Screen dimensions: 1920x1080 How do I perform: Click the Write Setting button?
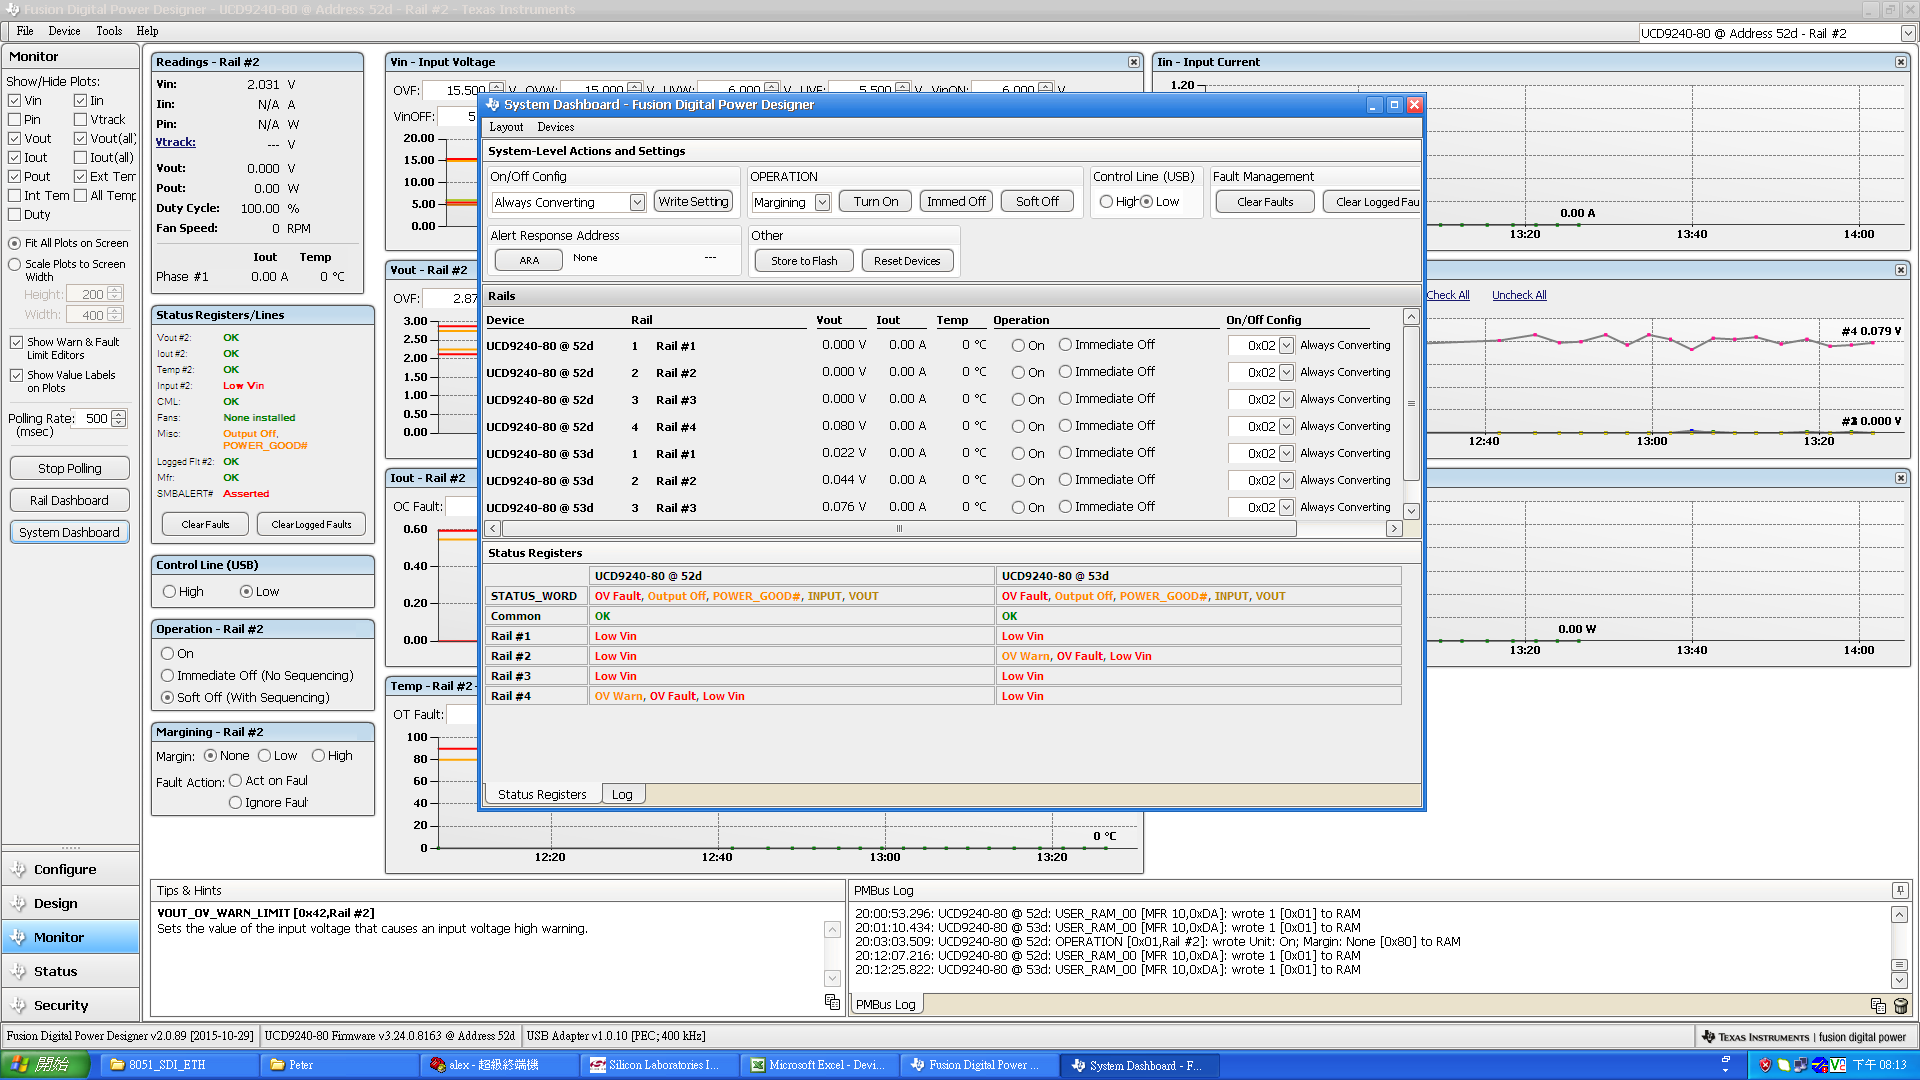[693, 201]
